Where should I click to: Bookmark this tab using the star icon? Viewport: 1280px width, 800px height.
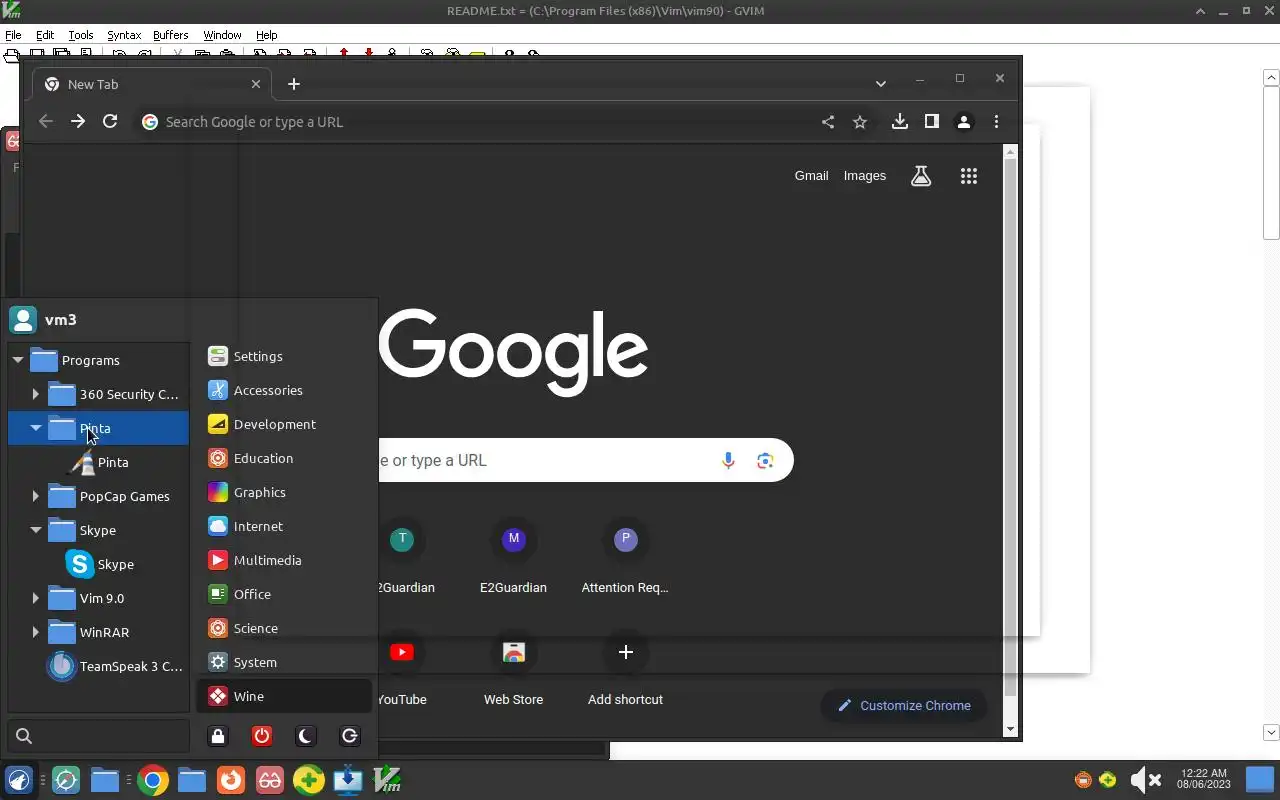860,122
